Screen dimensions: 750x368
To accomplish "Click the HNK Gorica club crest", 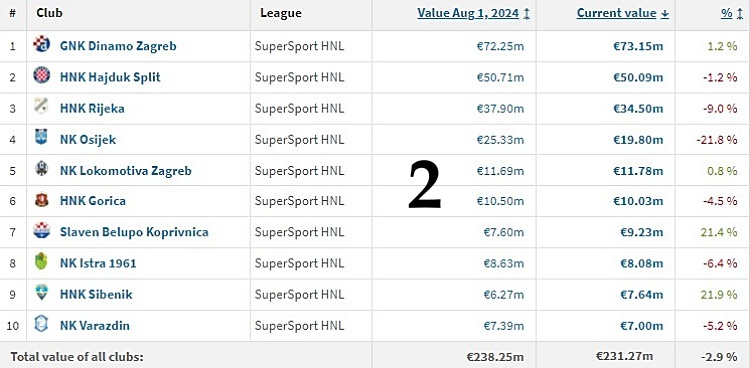I will [x=42, y=200].
